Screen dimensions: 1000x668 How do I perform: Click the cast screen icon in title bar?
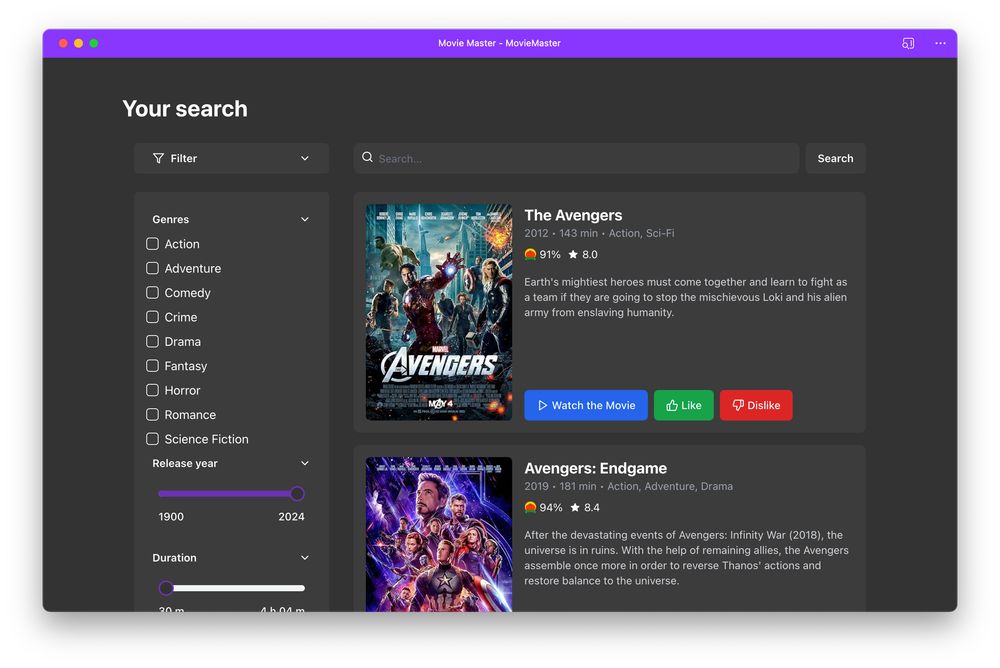[x=908, y=43]
